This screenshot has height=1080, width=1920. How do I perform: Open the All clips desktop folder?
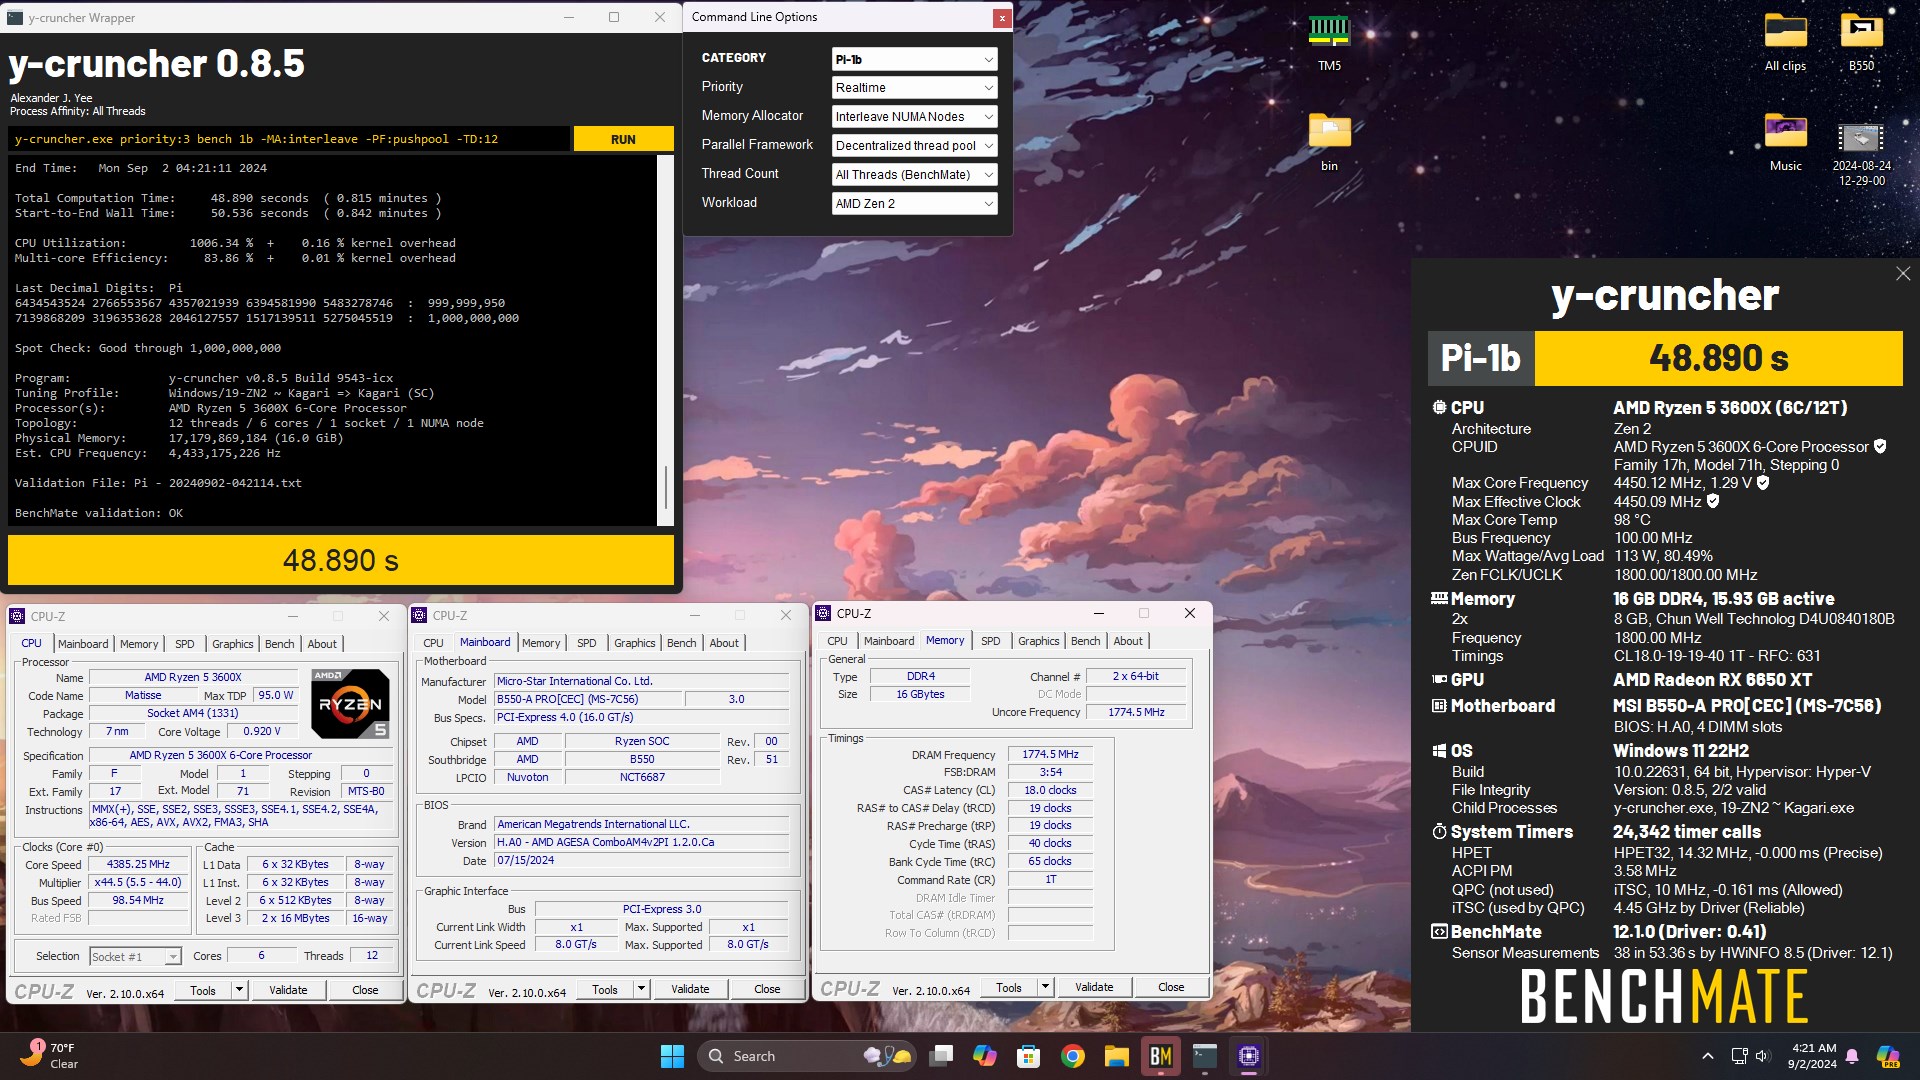point(1785,42)
